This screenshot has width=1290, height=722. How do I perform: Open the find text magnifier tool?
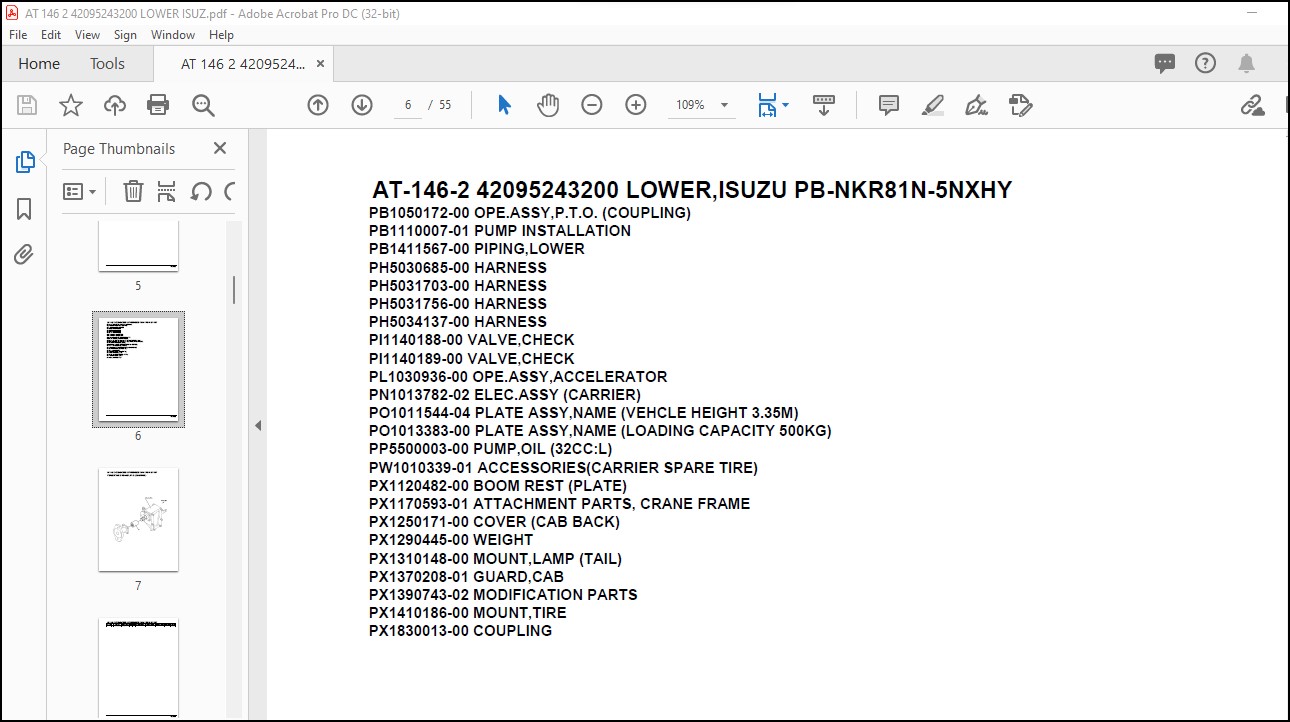pyautogui.click(x=204, y=105)
